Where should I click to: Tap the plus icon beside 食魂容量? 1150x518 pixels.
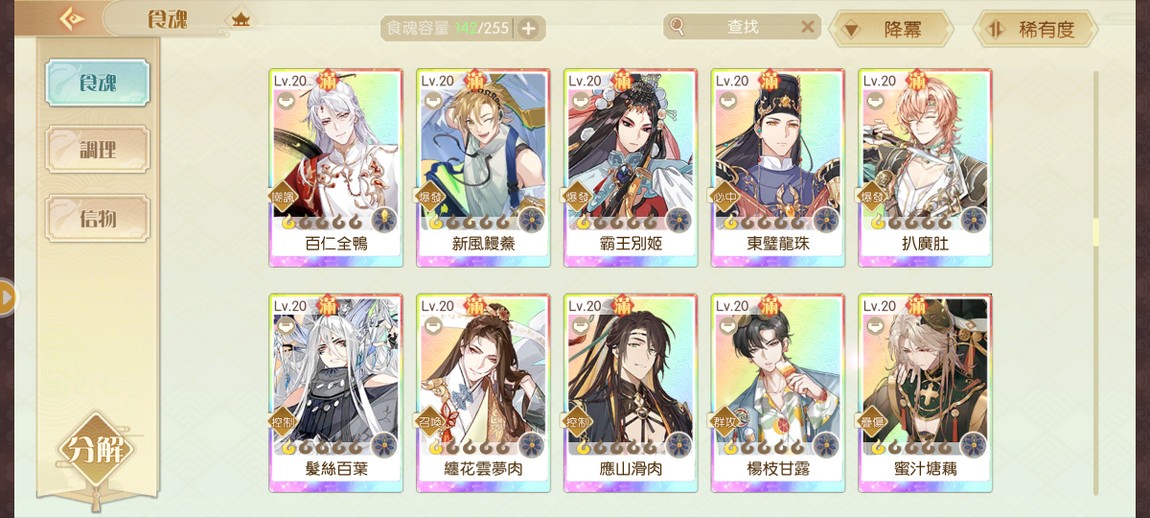point(528,29)
